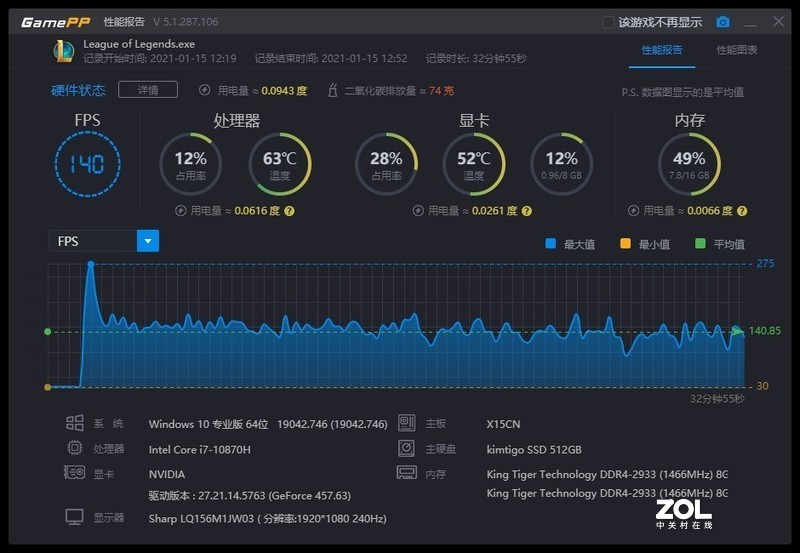The image size is (800, 553).
Task: Click the 275 maximum peak marker on chart
Action: click(x=91, y=264)
